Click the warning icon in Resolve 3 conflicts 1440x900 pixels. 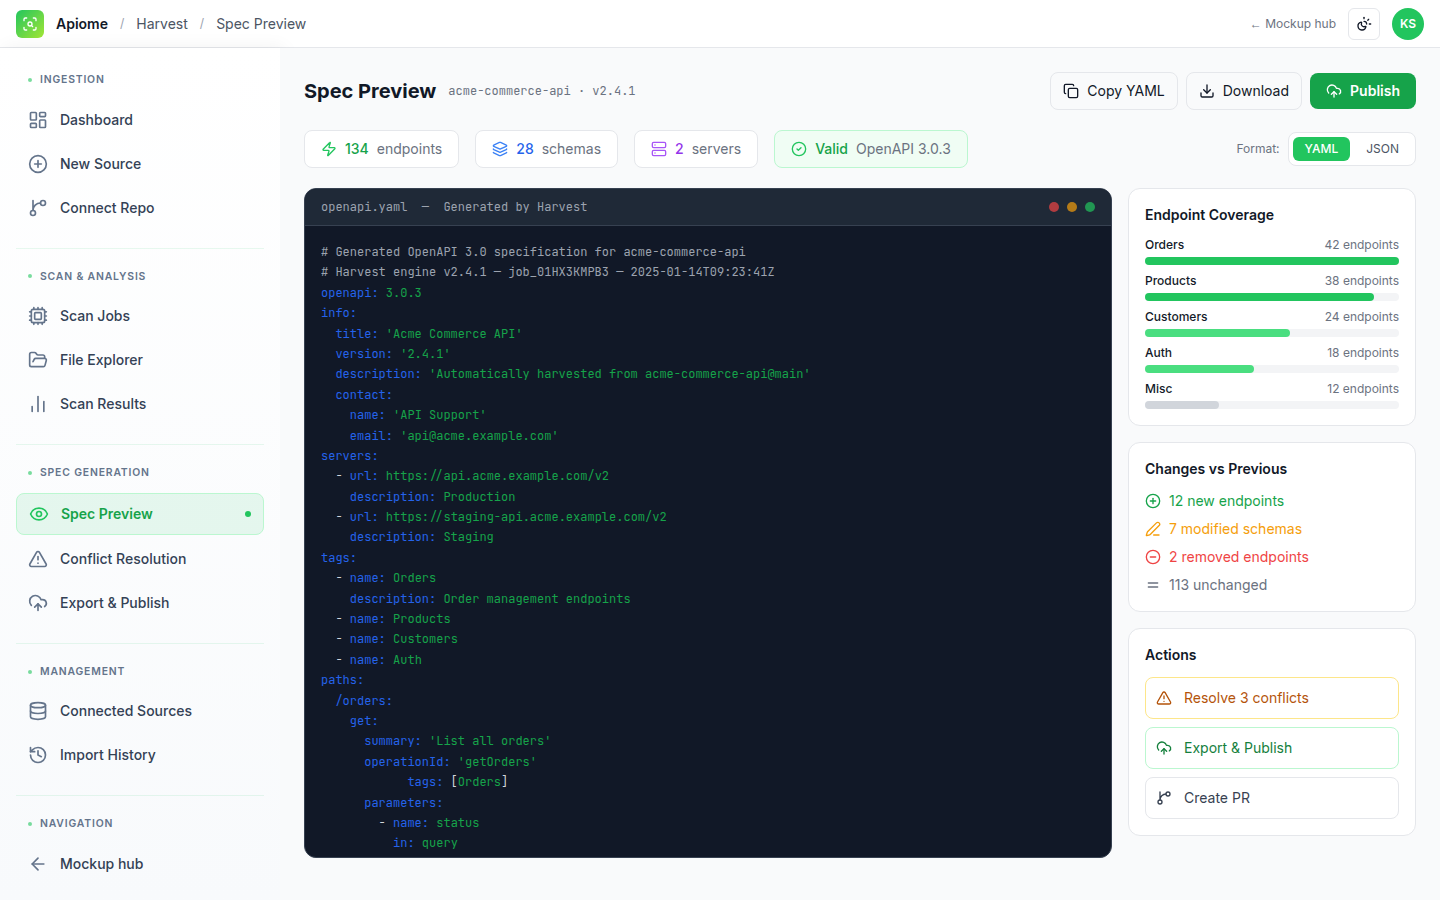tap(1164, 698)
